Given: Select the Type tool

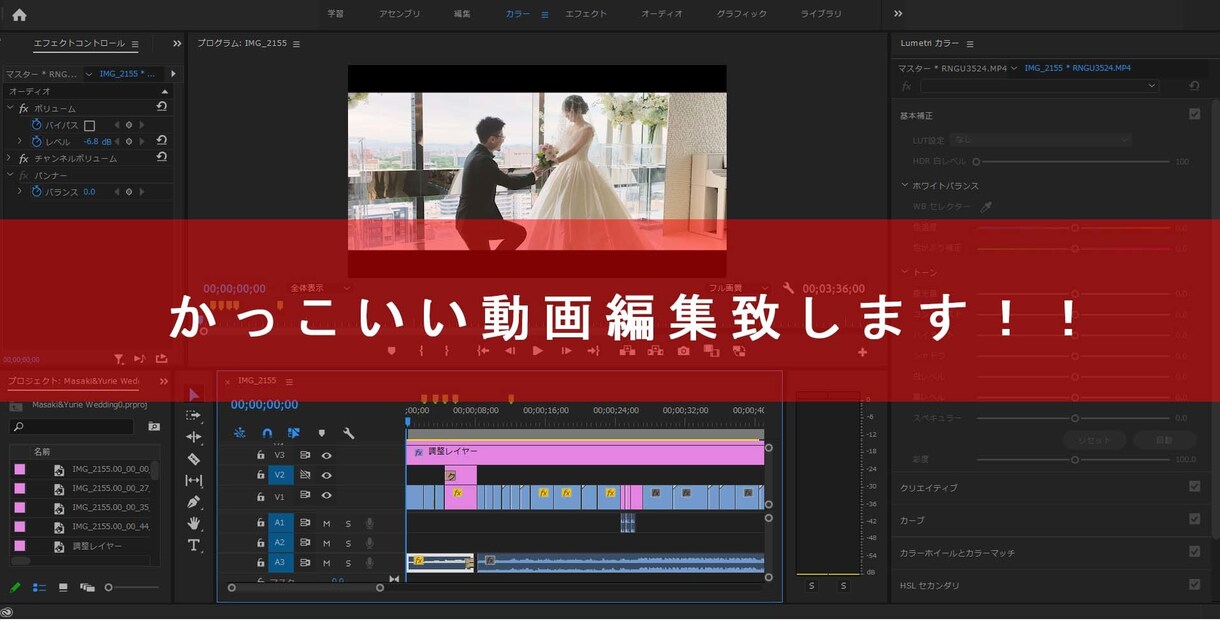Looking at the screenshot, I should tap(194, 545).
